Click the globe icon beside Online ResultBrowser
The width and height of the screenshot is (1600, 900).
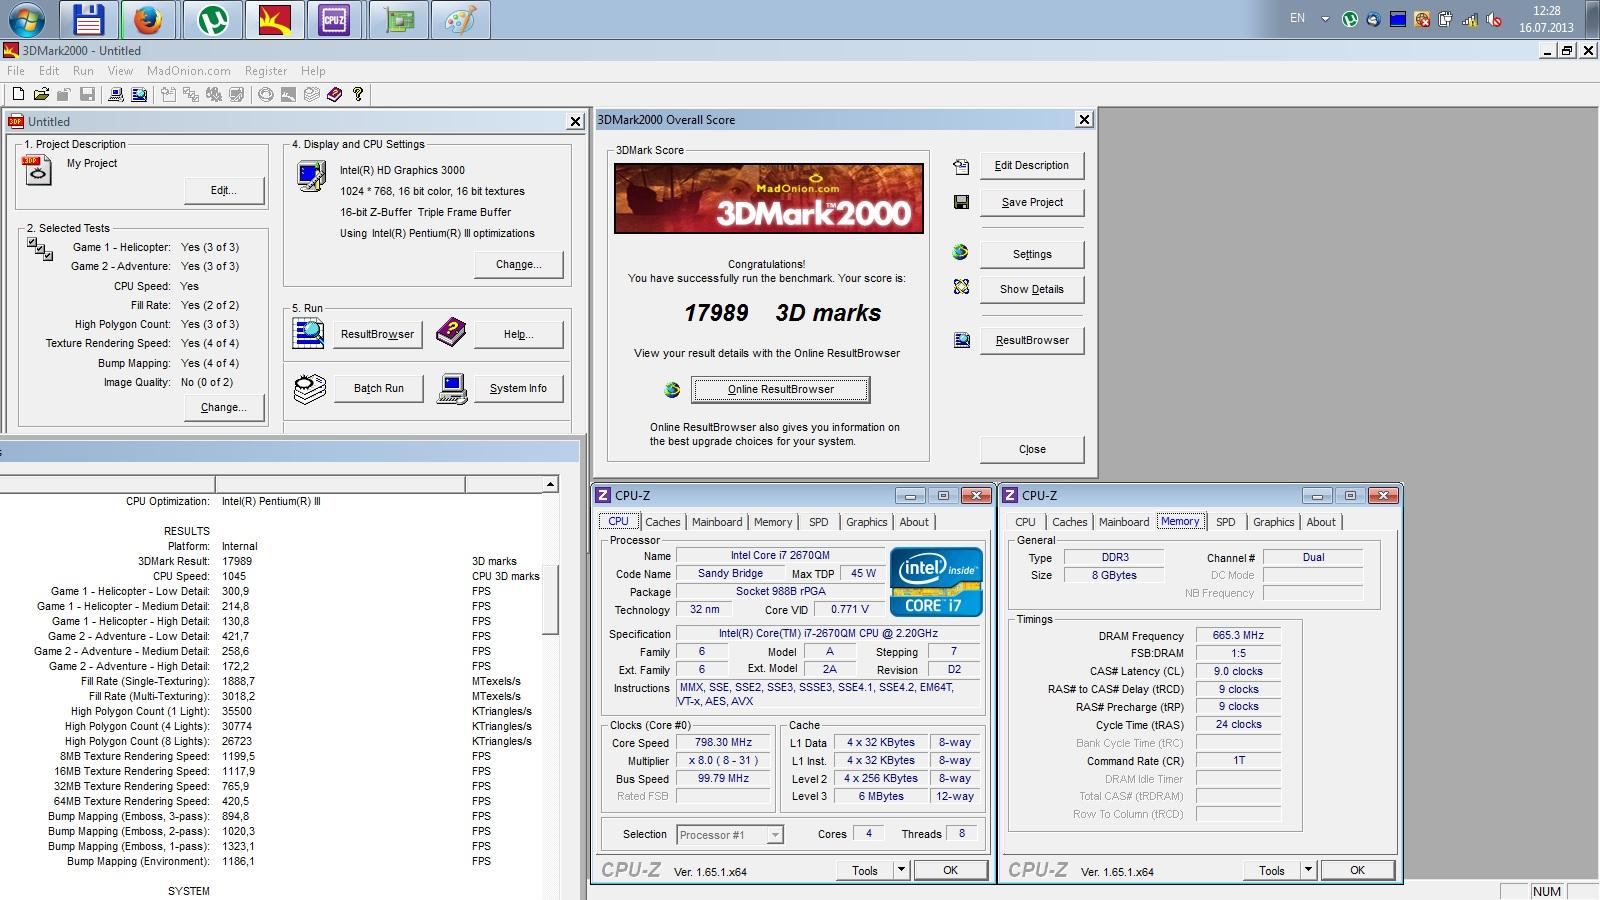tap(672, 389)
